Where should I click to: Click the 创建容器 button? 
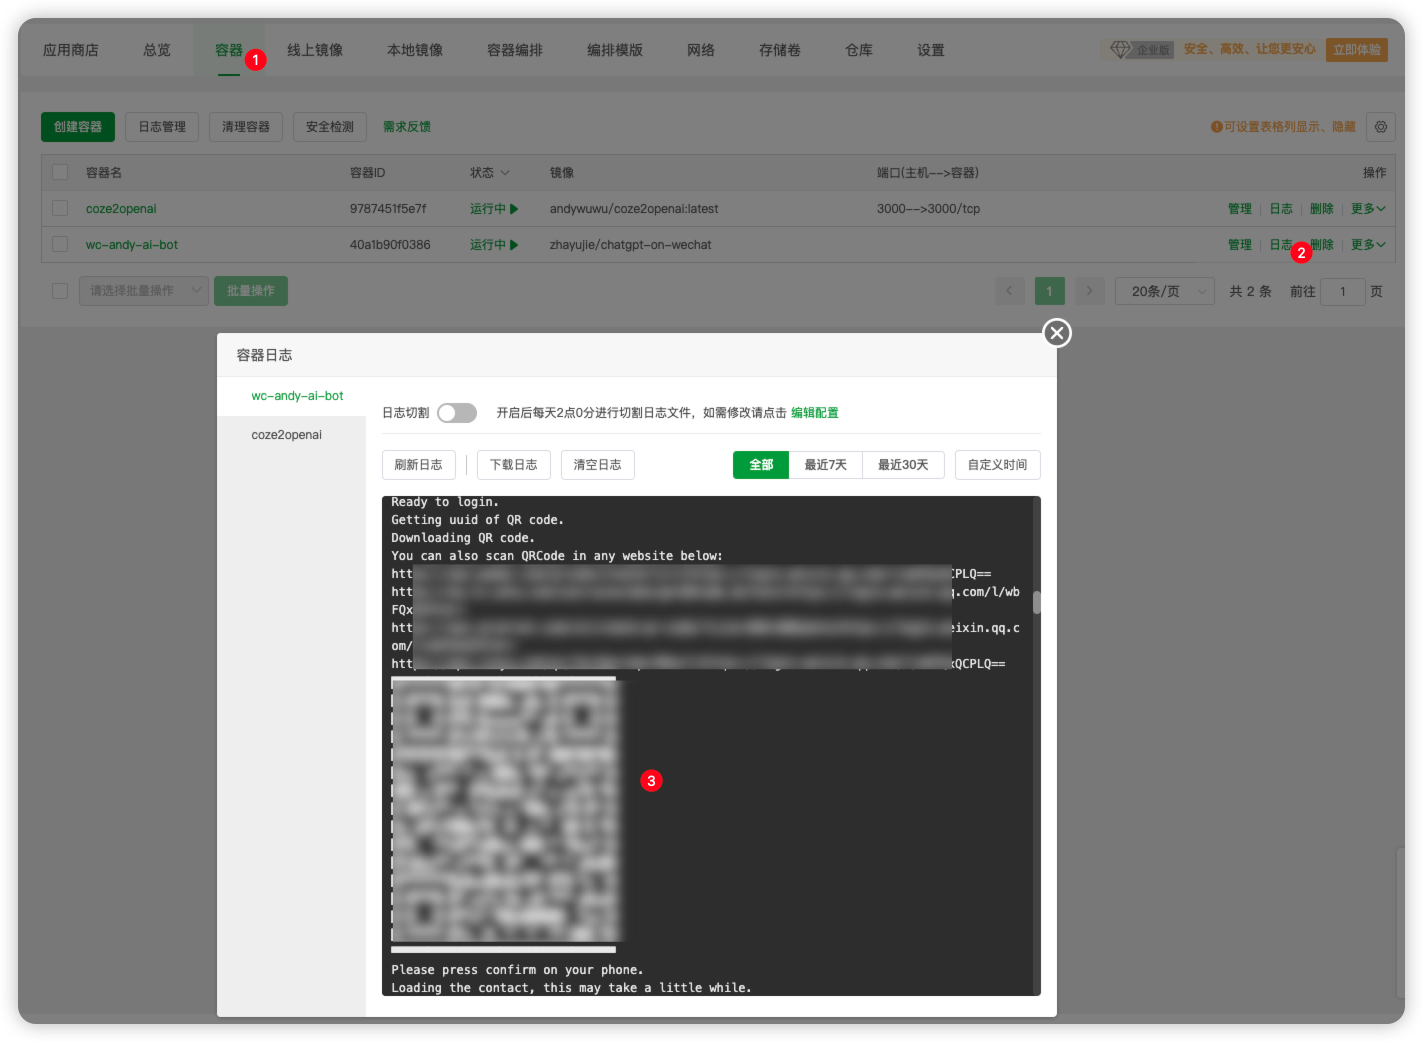pyautogui.click(x=78, y=127)
